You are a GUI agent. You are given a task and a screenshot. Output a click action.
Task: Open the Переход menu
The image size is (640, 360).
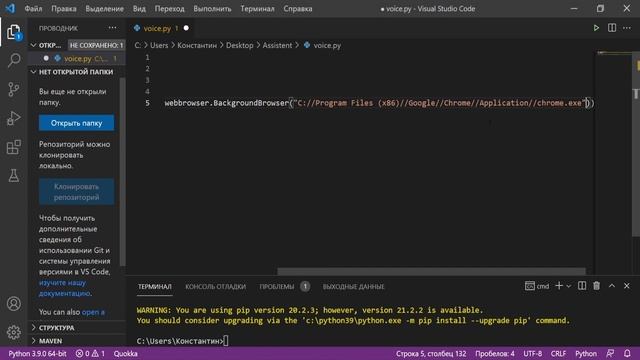(x=169, y=9)
